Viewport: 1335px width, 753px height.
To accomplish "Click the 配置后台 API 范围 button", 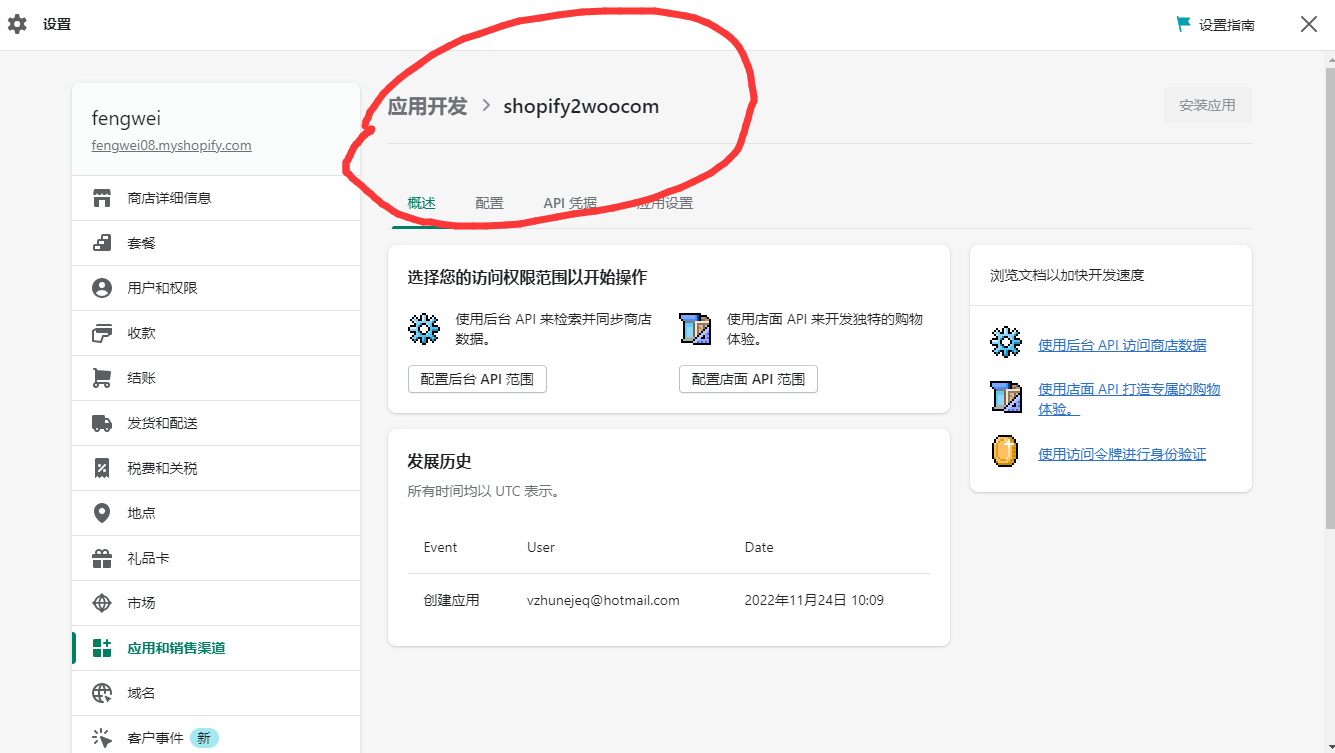I will 477,379.
